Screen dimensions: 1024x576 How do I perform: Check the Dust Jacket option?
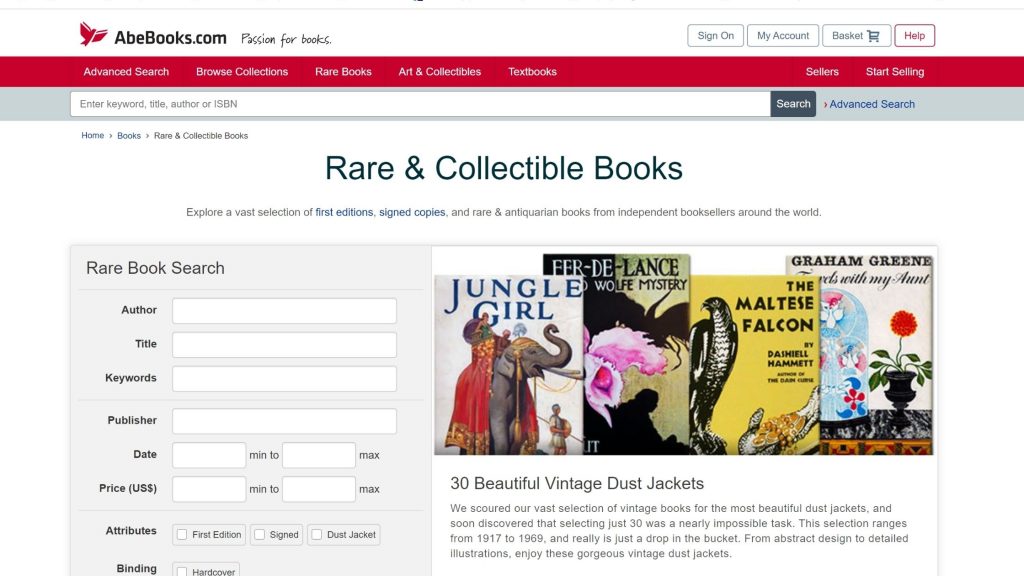tap(316, 535)
